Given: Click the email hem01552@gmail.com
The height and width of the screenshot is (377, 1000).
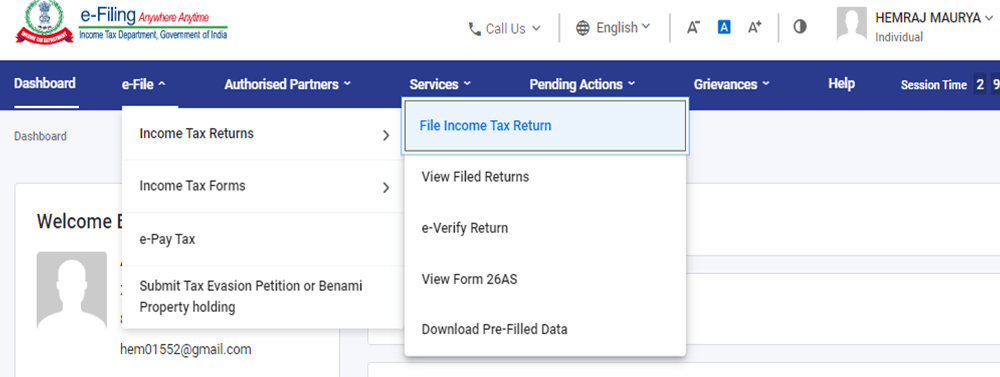Looking at the screenshot, I should coord(186,350).
